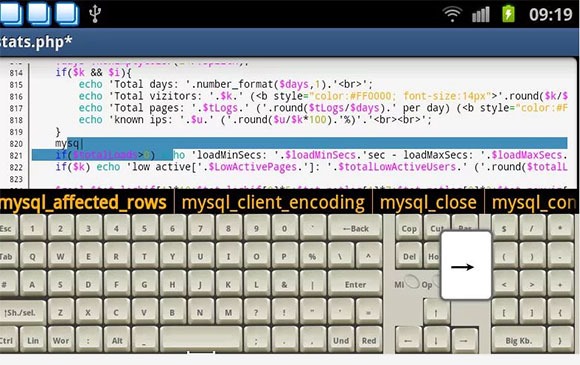Tap the closing curly brace key
This screenshot has height=365, width=580.
click(x=560, y=340)
